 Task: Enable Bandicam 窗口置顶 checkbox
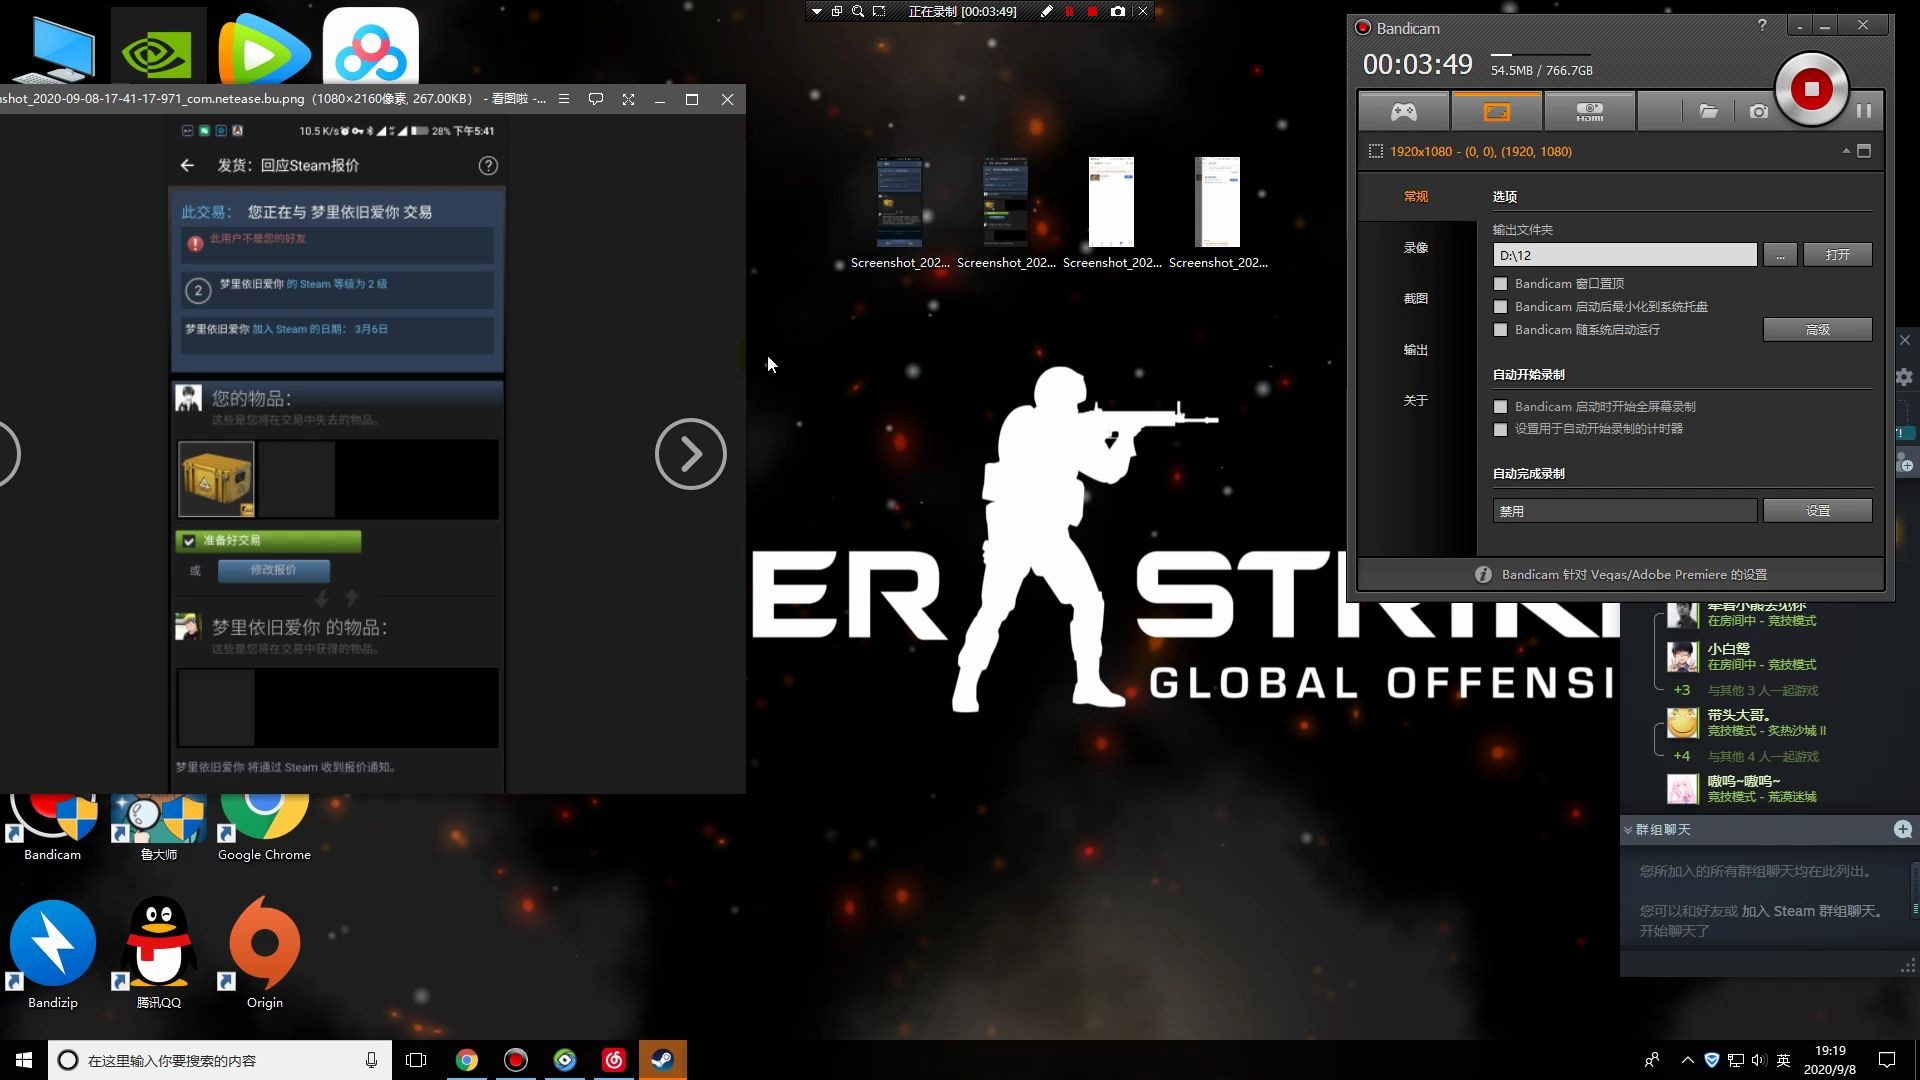tap(1500, 284)
